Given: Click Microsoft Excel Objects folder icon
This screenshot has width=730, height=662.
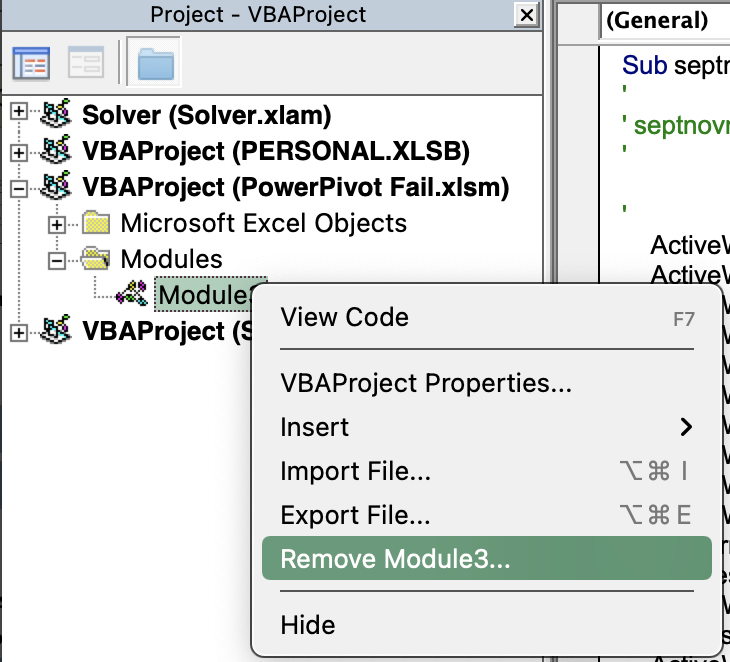Looking at the screenshot, I should coord(96,222).
